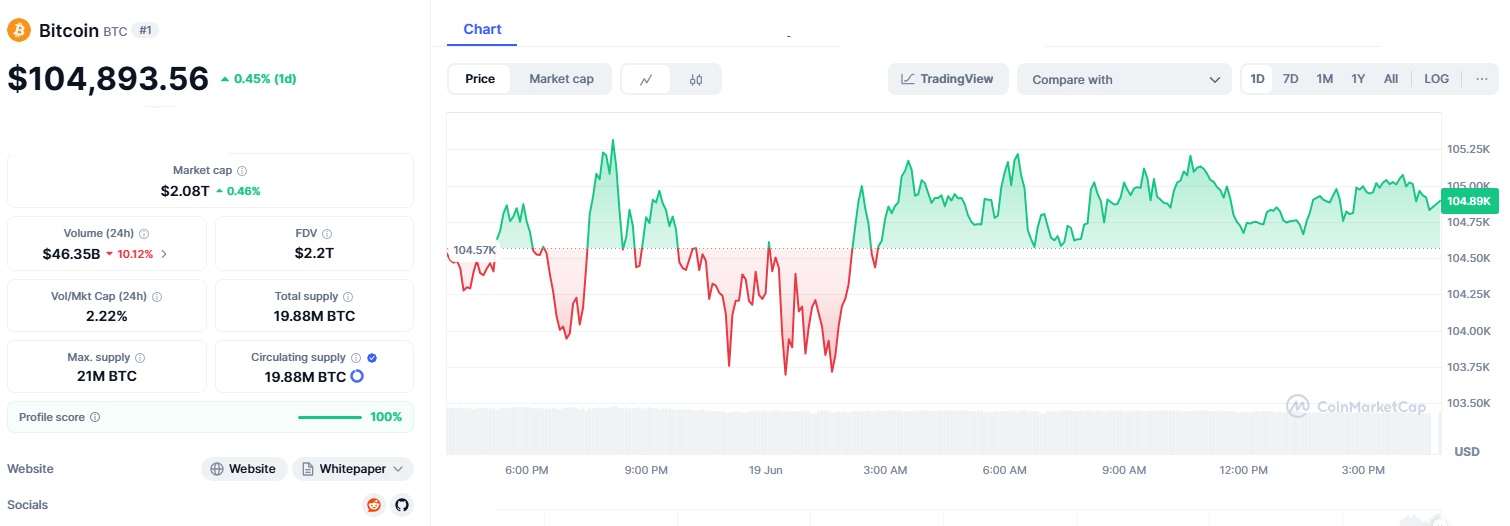Image resolution: width=1510 pixels, height=526 pixels.
Task: Open the Reddit social link icon
Action: click(x=373, y=505)
